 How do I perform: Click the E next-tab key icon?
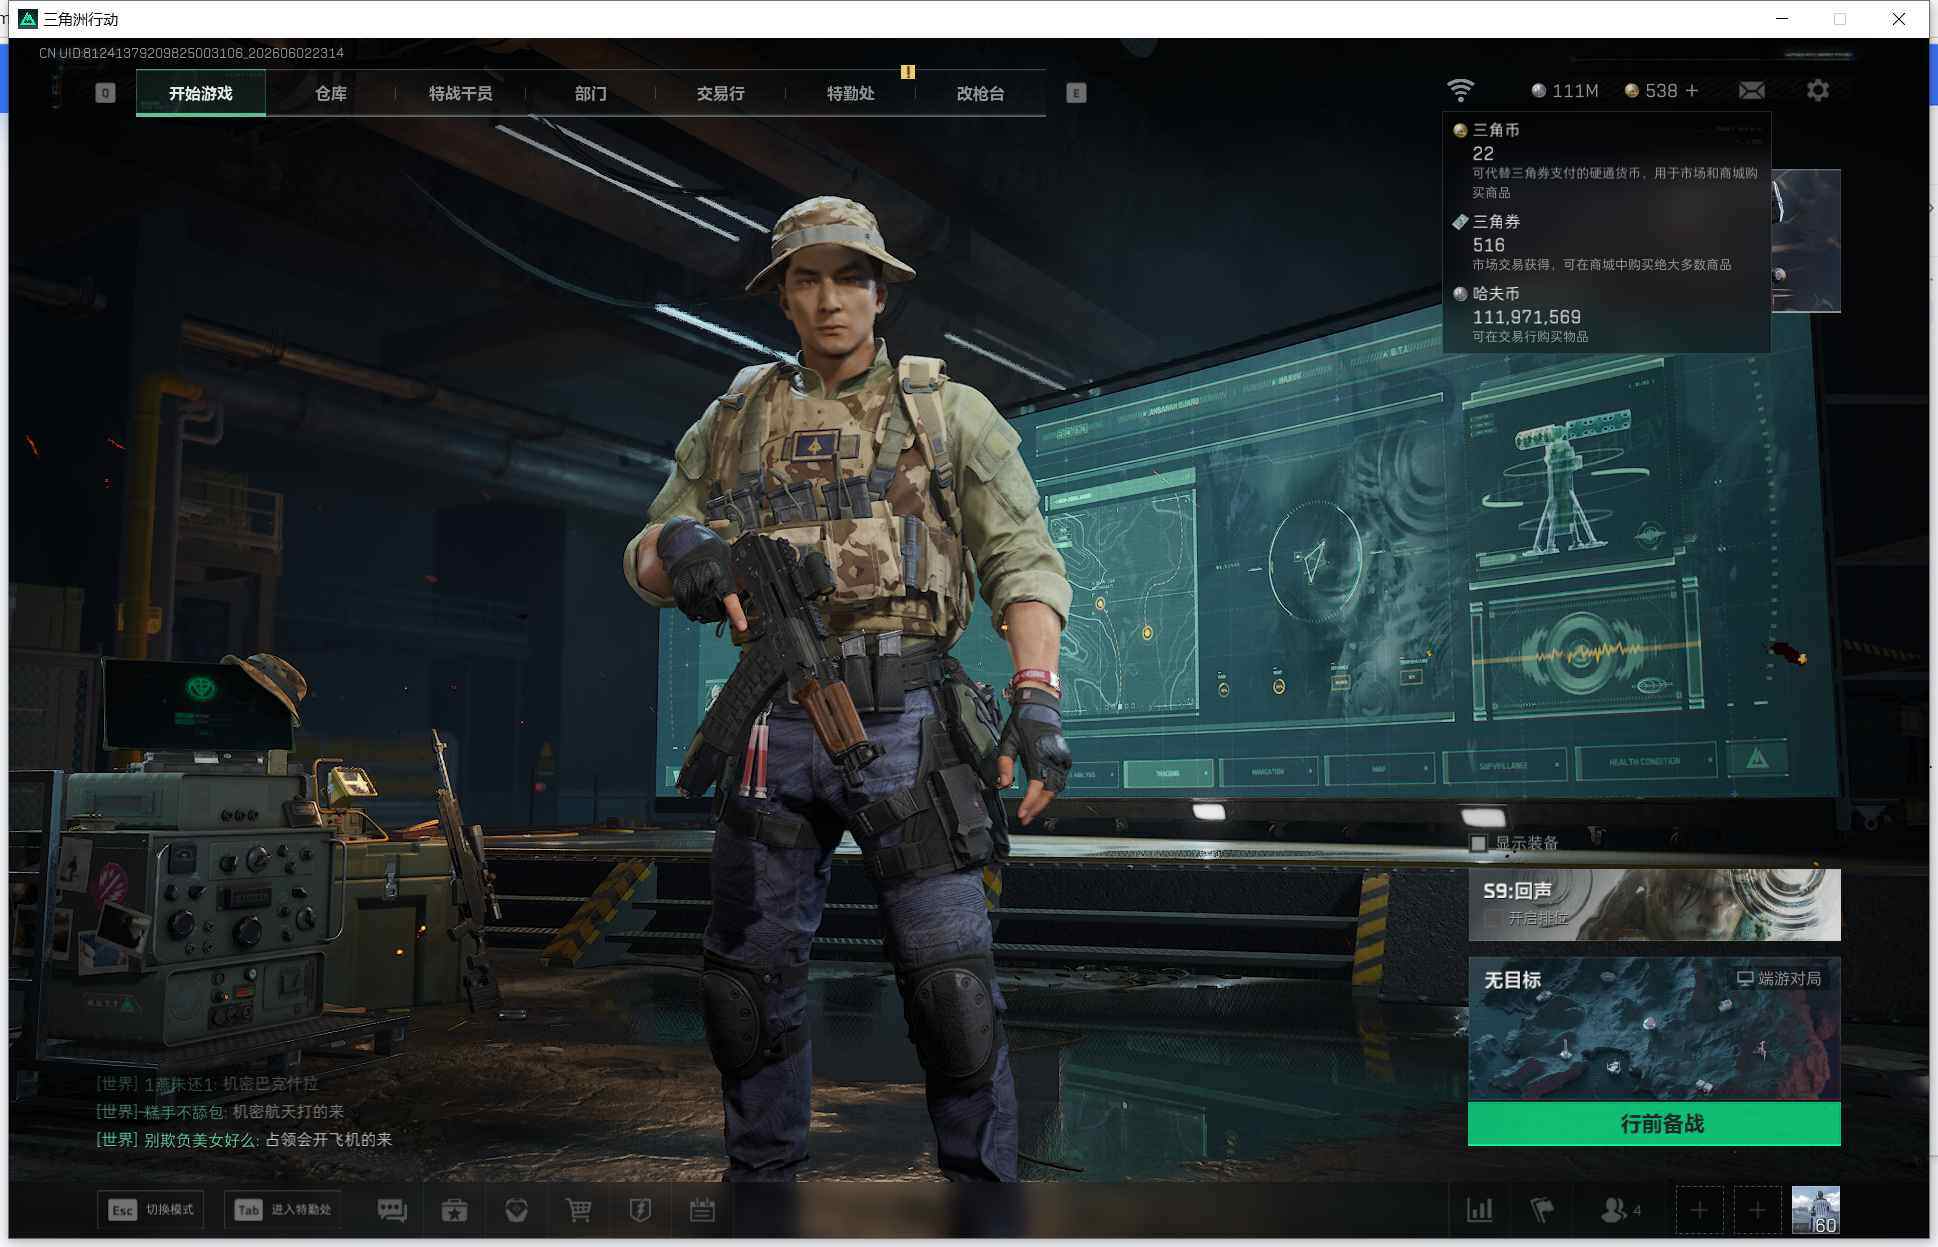coord(1076,93)
